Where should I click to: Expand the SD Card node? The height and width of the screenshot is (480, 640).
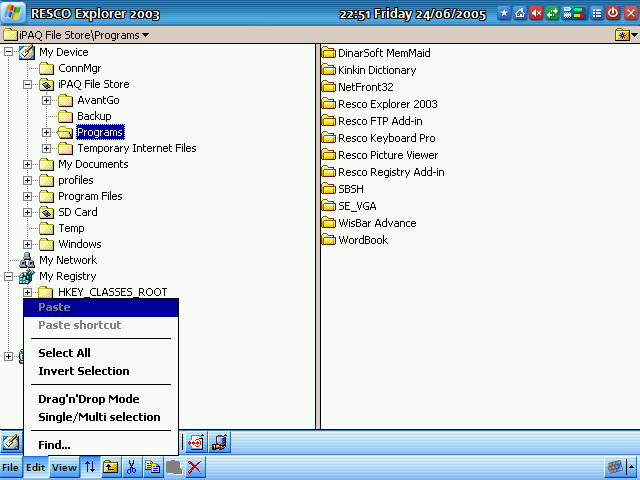coord(27,212)
